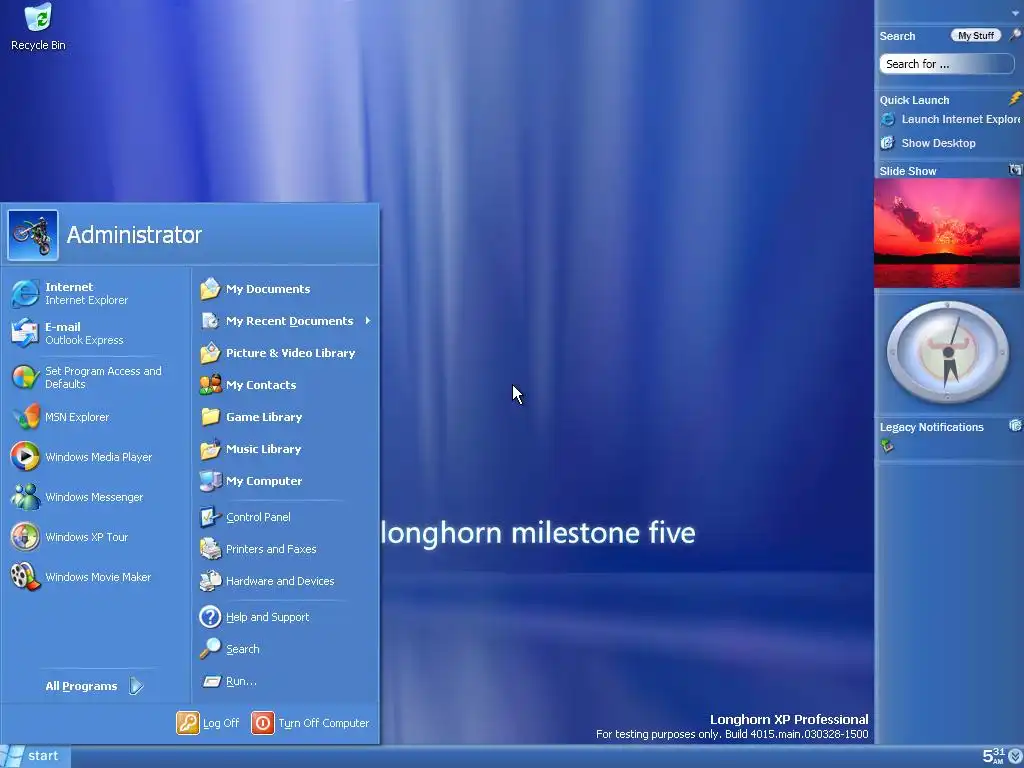Click the analog clock in sidebar
The height and width of the screenshot is (768, 1024).
pyautogui.click(x=948, y=353)
